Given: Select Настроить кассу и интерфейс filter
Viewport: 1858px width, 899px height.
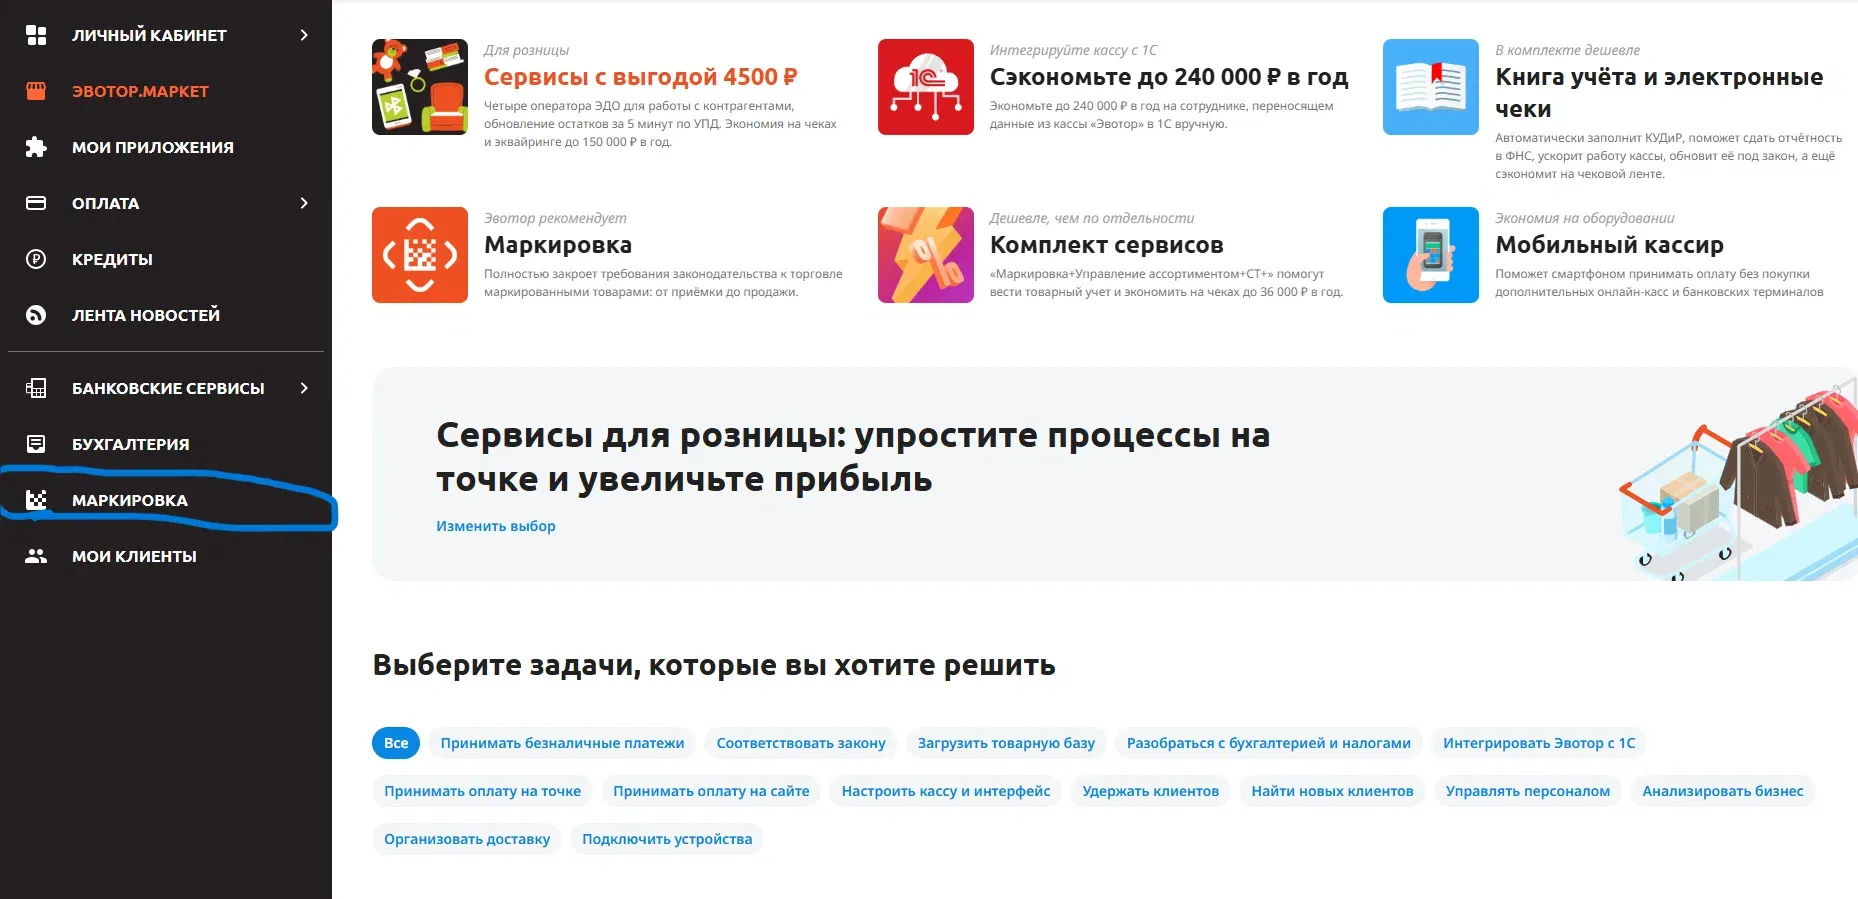Looking at the screenshot, I should pos(946,791).
